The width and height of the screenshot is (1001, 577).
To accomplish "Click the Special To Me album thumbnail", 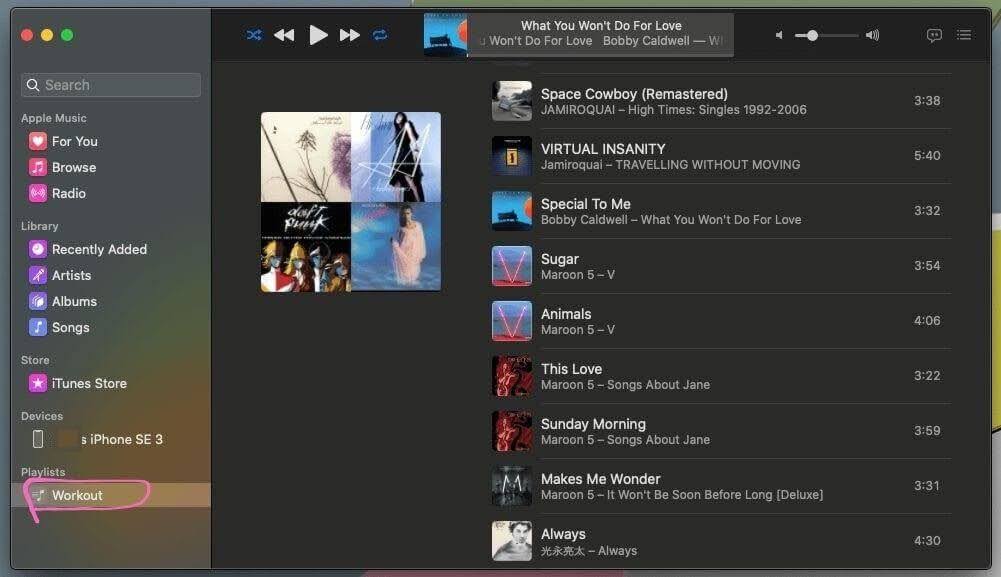I will 512,211.
